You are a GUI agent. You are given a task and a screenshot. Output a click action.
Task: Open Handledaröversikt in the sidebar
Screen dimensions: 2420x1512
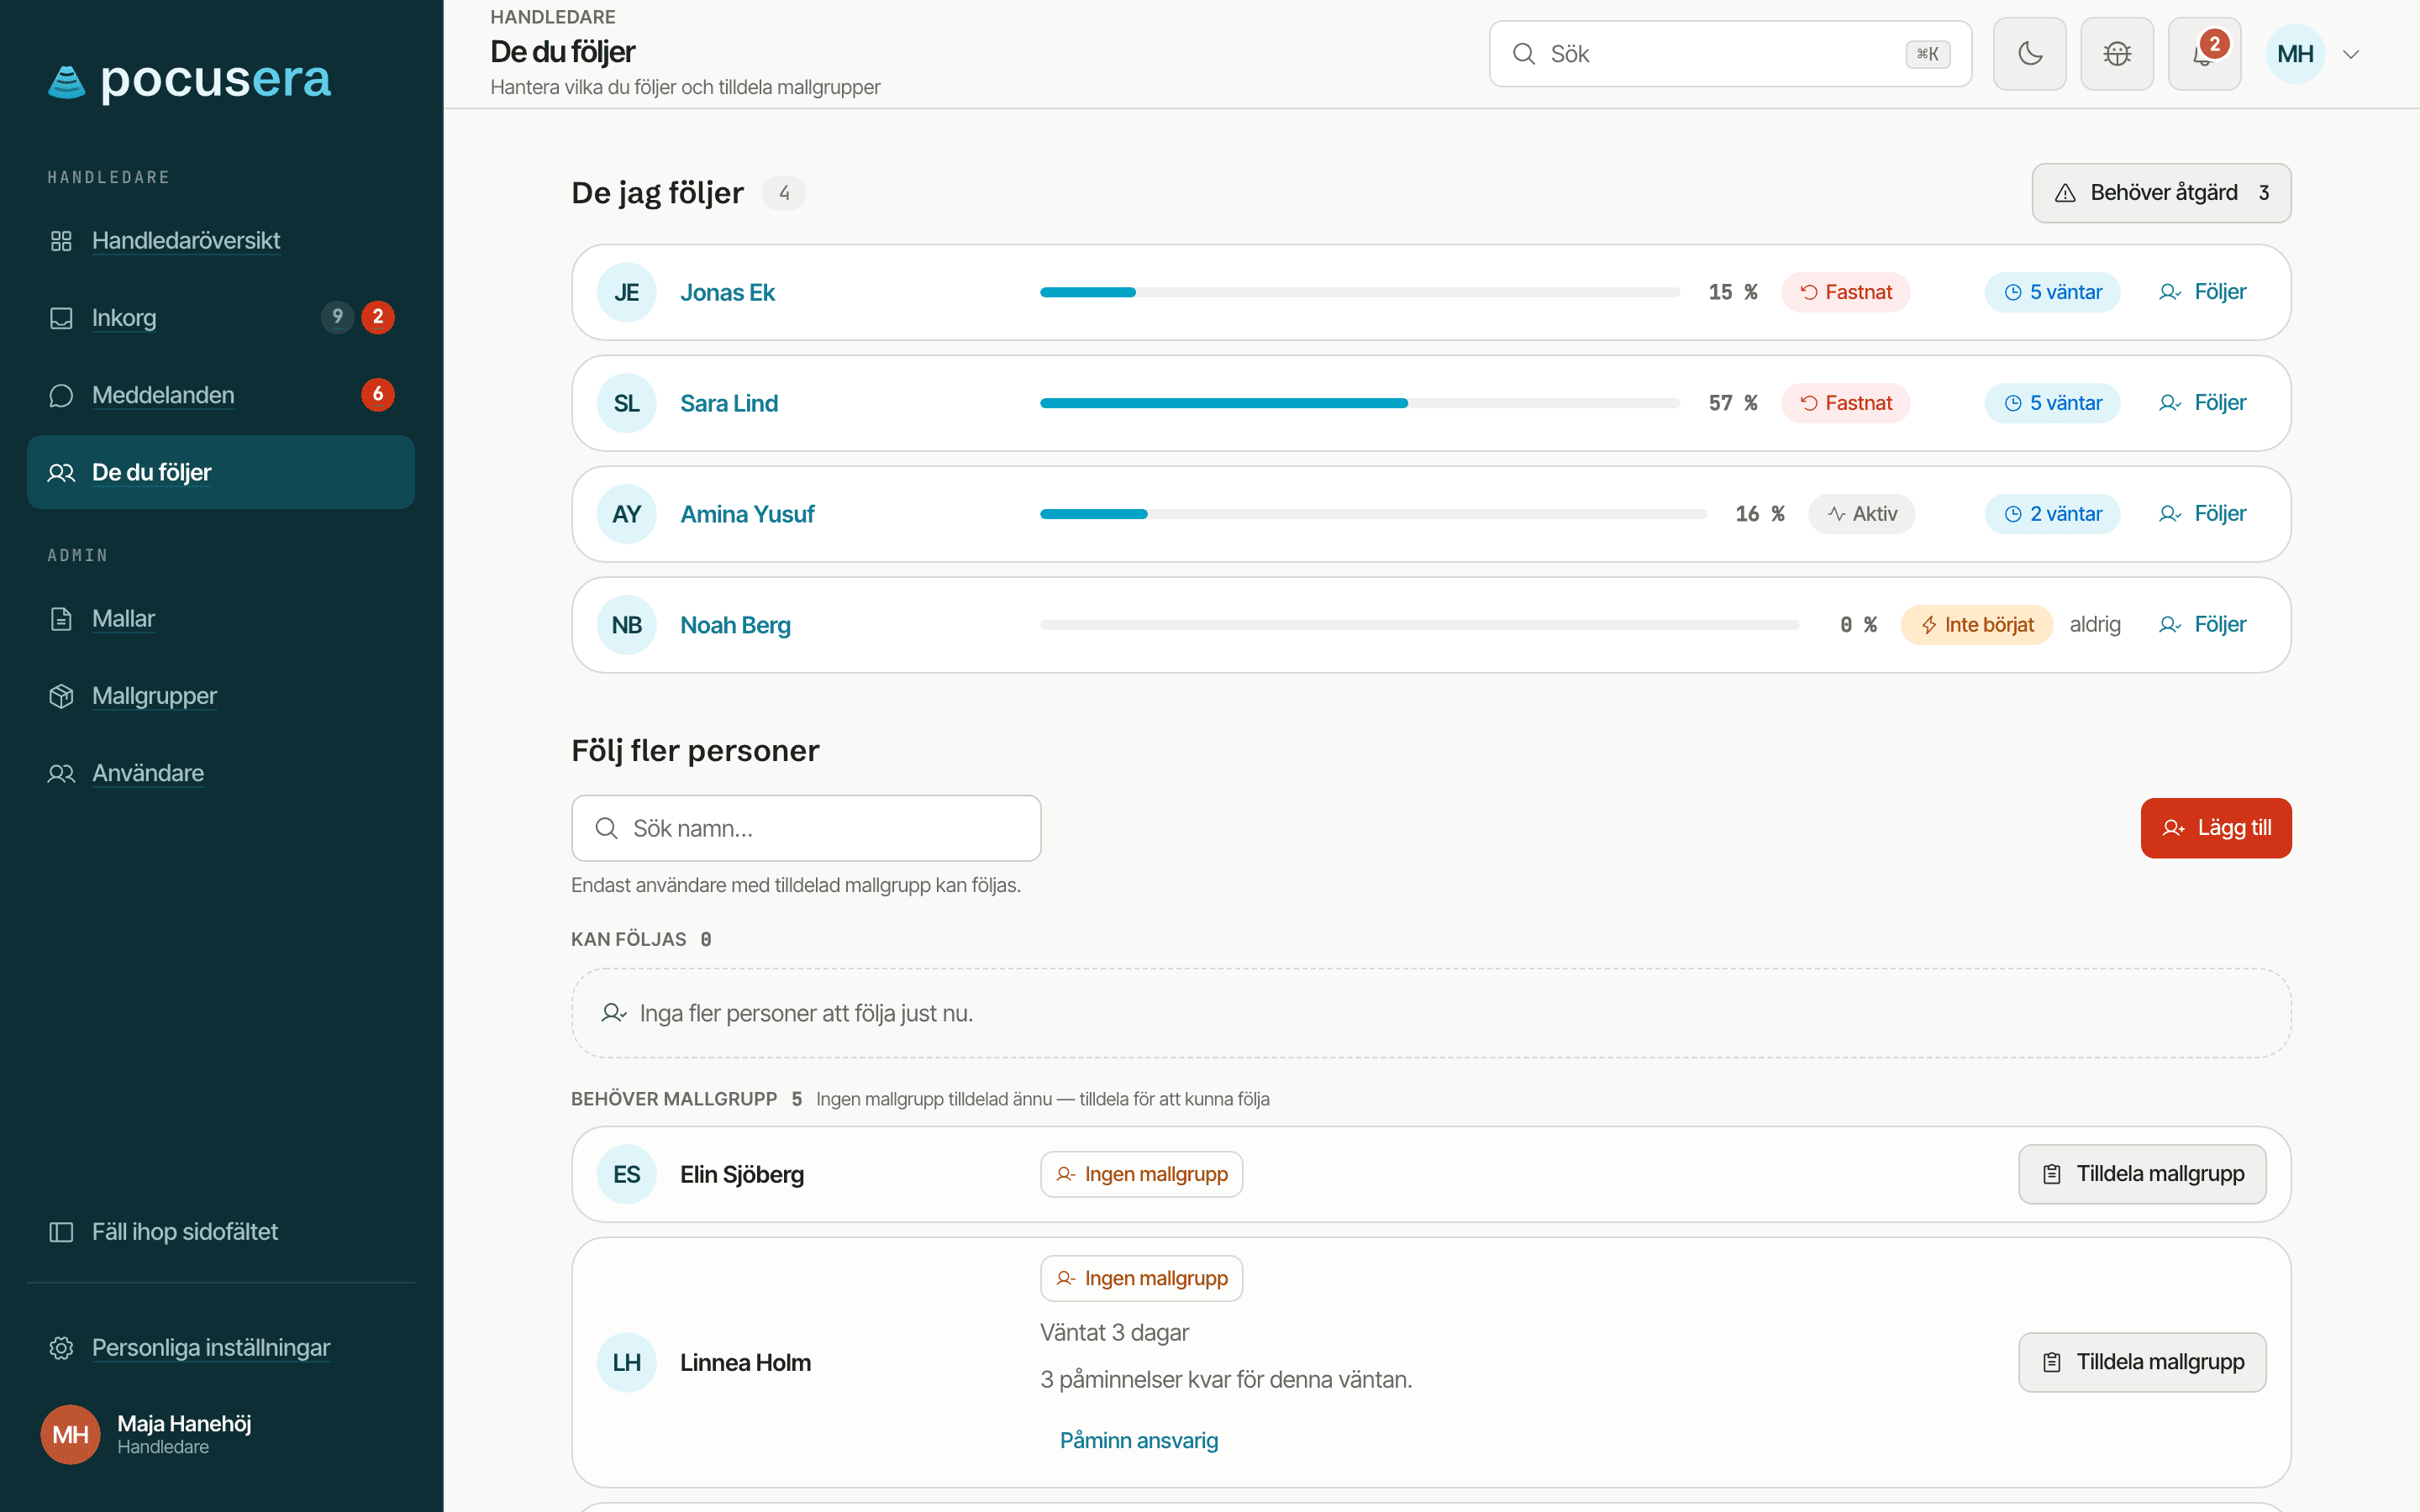[220, 240]
